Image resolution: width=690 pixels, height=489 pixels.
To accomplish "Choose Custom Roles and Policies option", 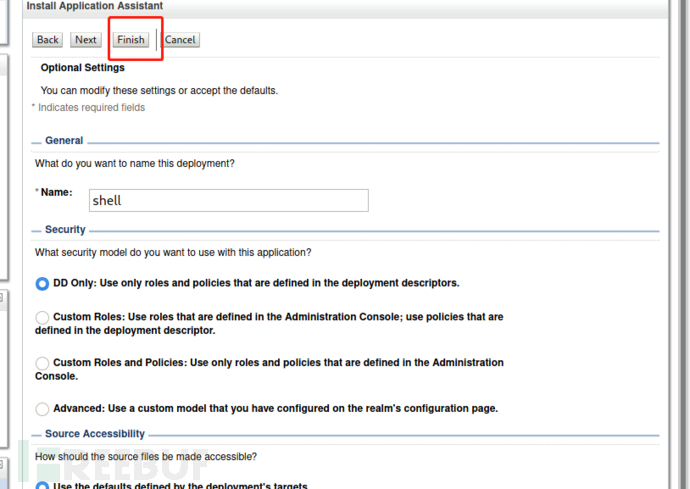I will pyautogui.click(x=42, y=363).
